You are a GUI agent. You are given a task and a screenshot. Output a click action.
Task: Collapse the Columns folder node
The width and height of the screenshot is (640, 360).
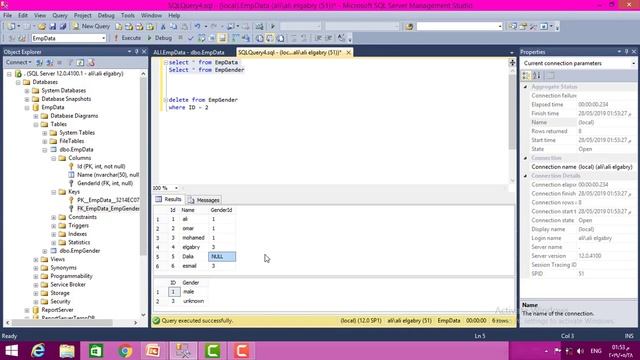coord(53,158)
